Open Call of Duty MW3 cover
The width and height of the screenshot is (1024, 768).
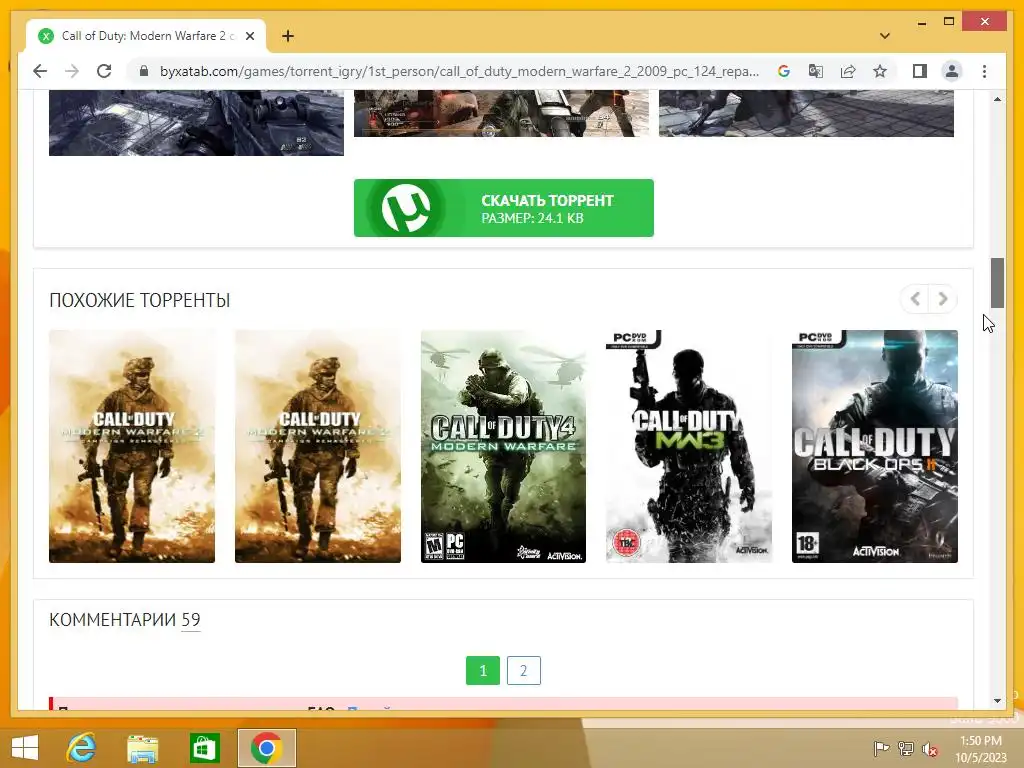coord(689,446)
